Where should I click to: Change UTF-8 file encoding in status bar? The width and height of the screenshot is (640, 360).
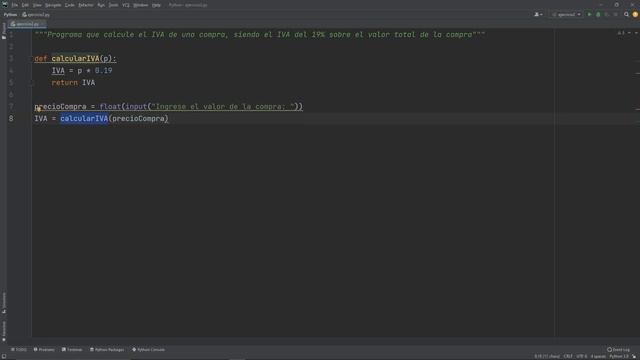582,357
